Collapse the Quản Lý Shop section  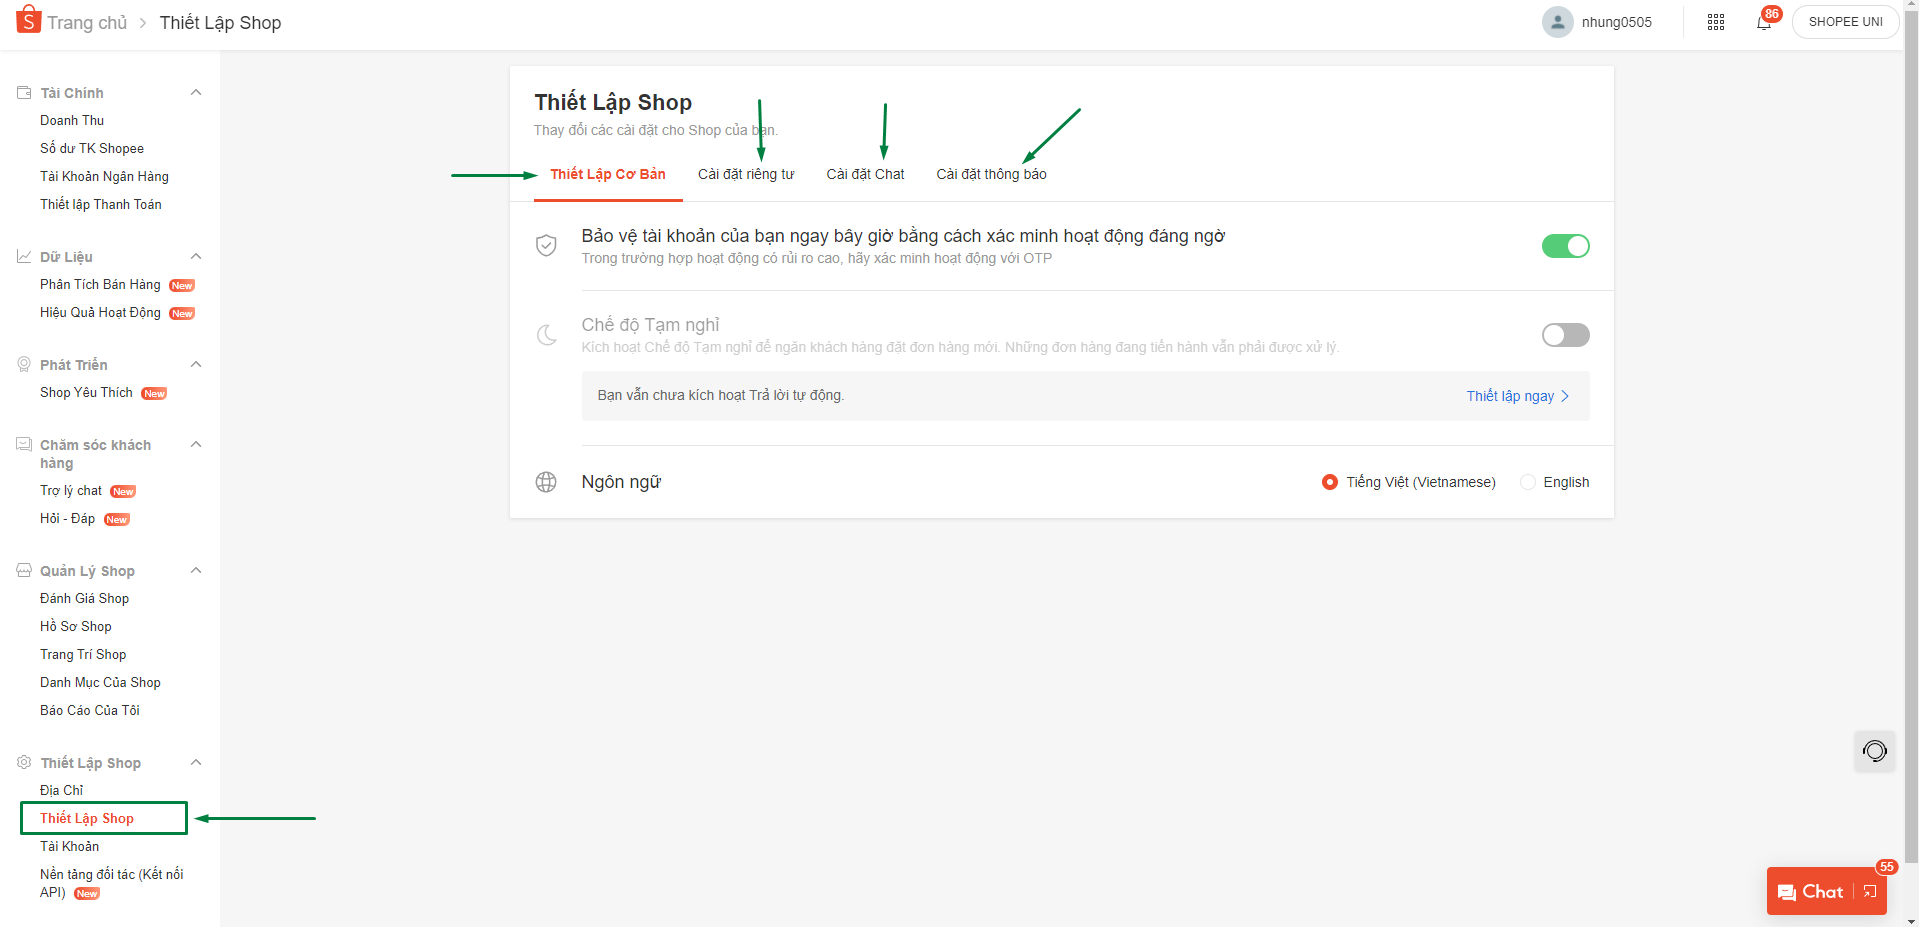tap(196, 570)
